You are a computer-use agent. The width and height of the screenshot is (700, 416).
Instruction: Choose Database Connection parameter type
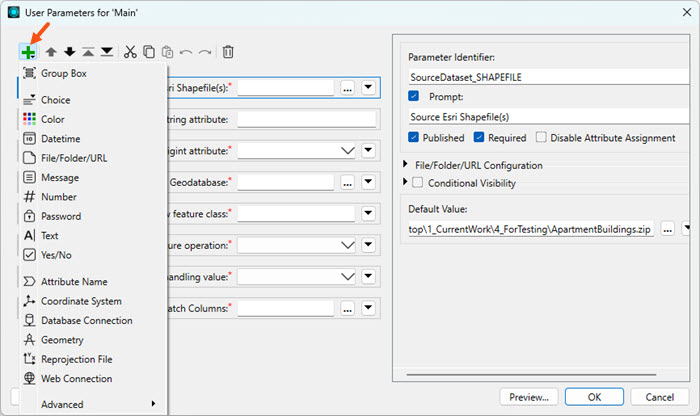point(86,320)
